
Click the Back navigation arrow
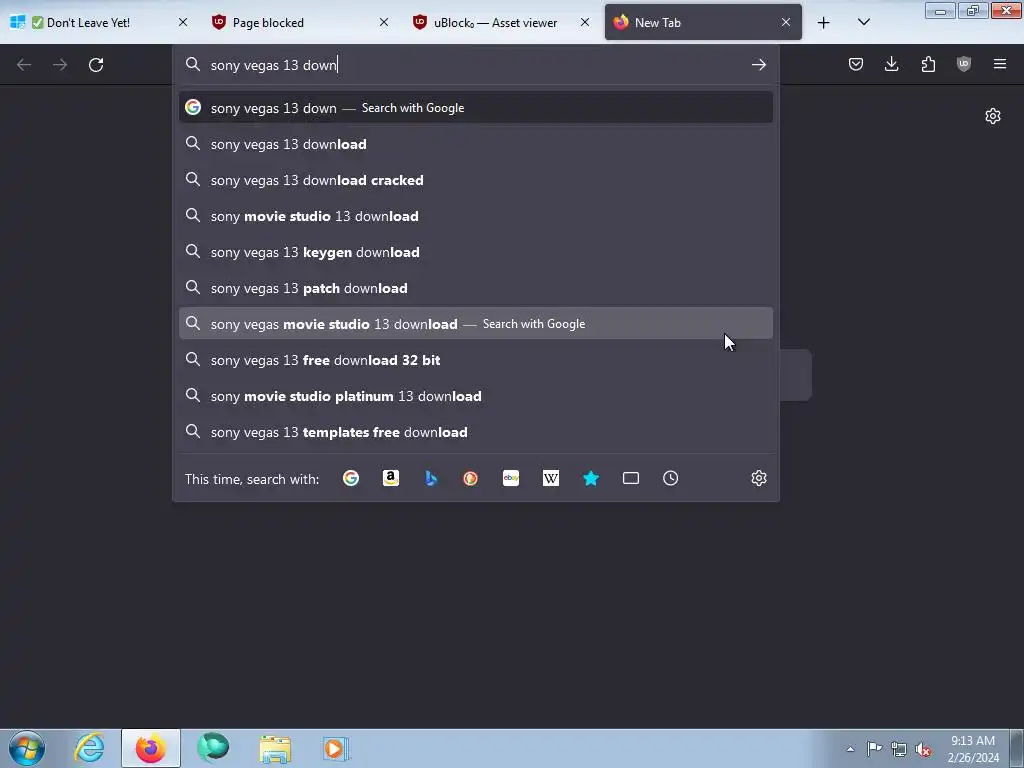point(24,64)
